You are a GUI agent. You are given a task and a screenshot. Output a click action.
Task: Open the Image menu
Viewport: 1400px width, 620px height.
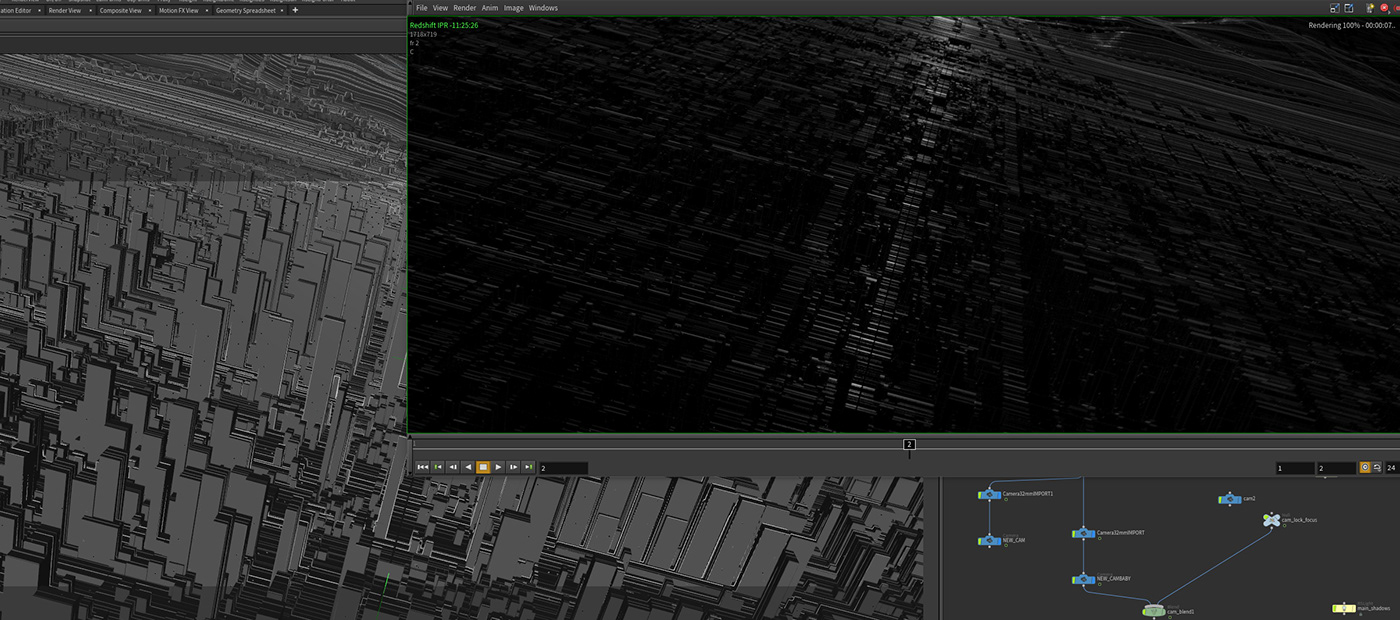514,8
